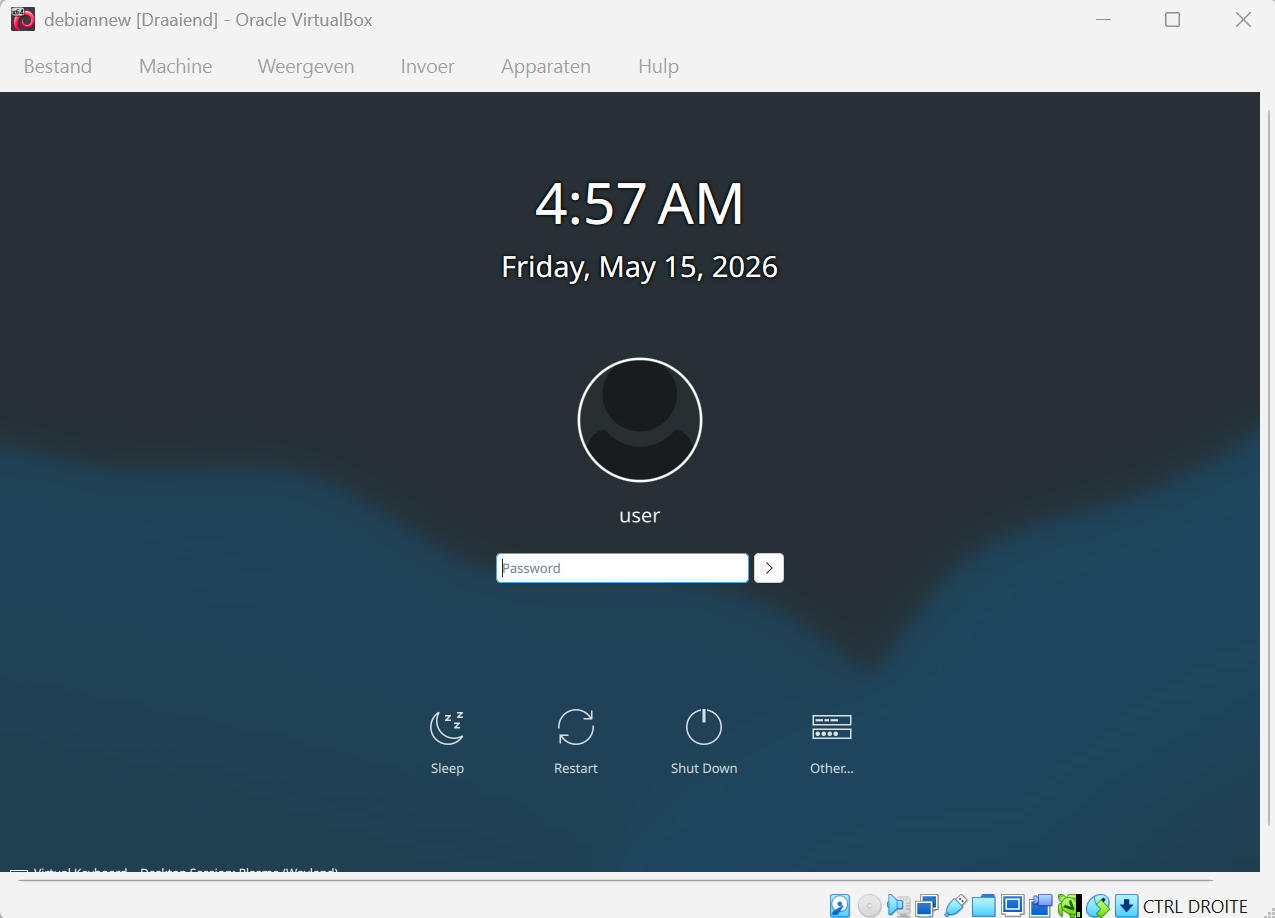Maximize the VirtualBox window
Screen dimensions: 1275x918
tap(1173, 20)
